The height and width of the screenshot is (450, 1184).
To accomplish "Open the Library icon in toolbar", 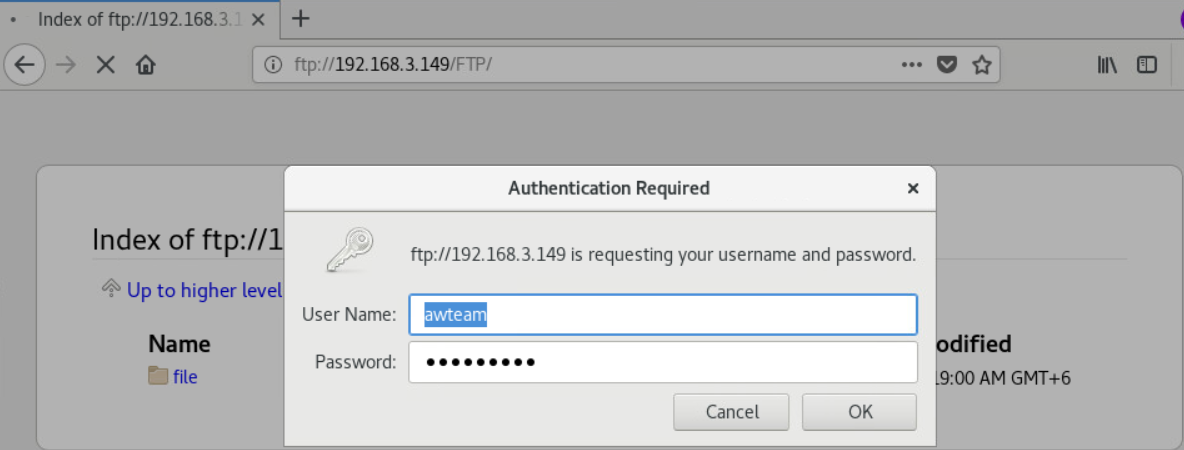I will 1107,66.
